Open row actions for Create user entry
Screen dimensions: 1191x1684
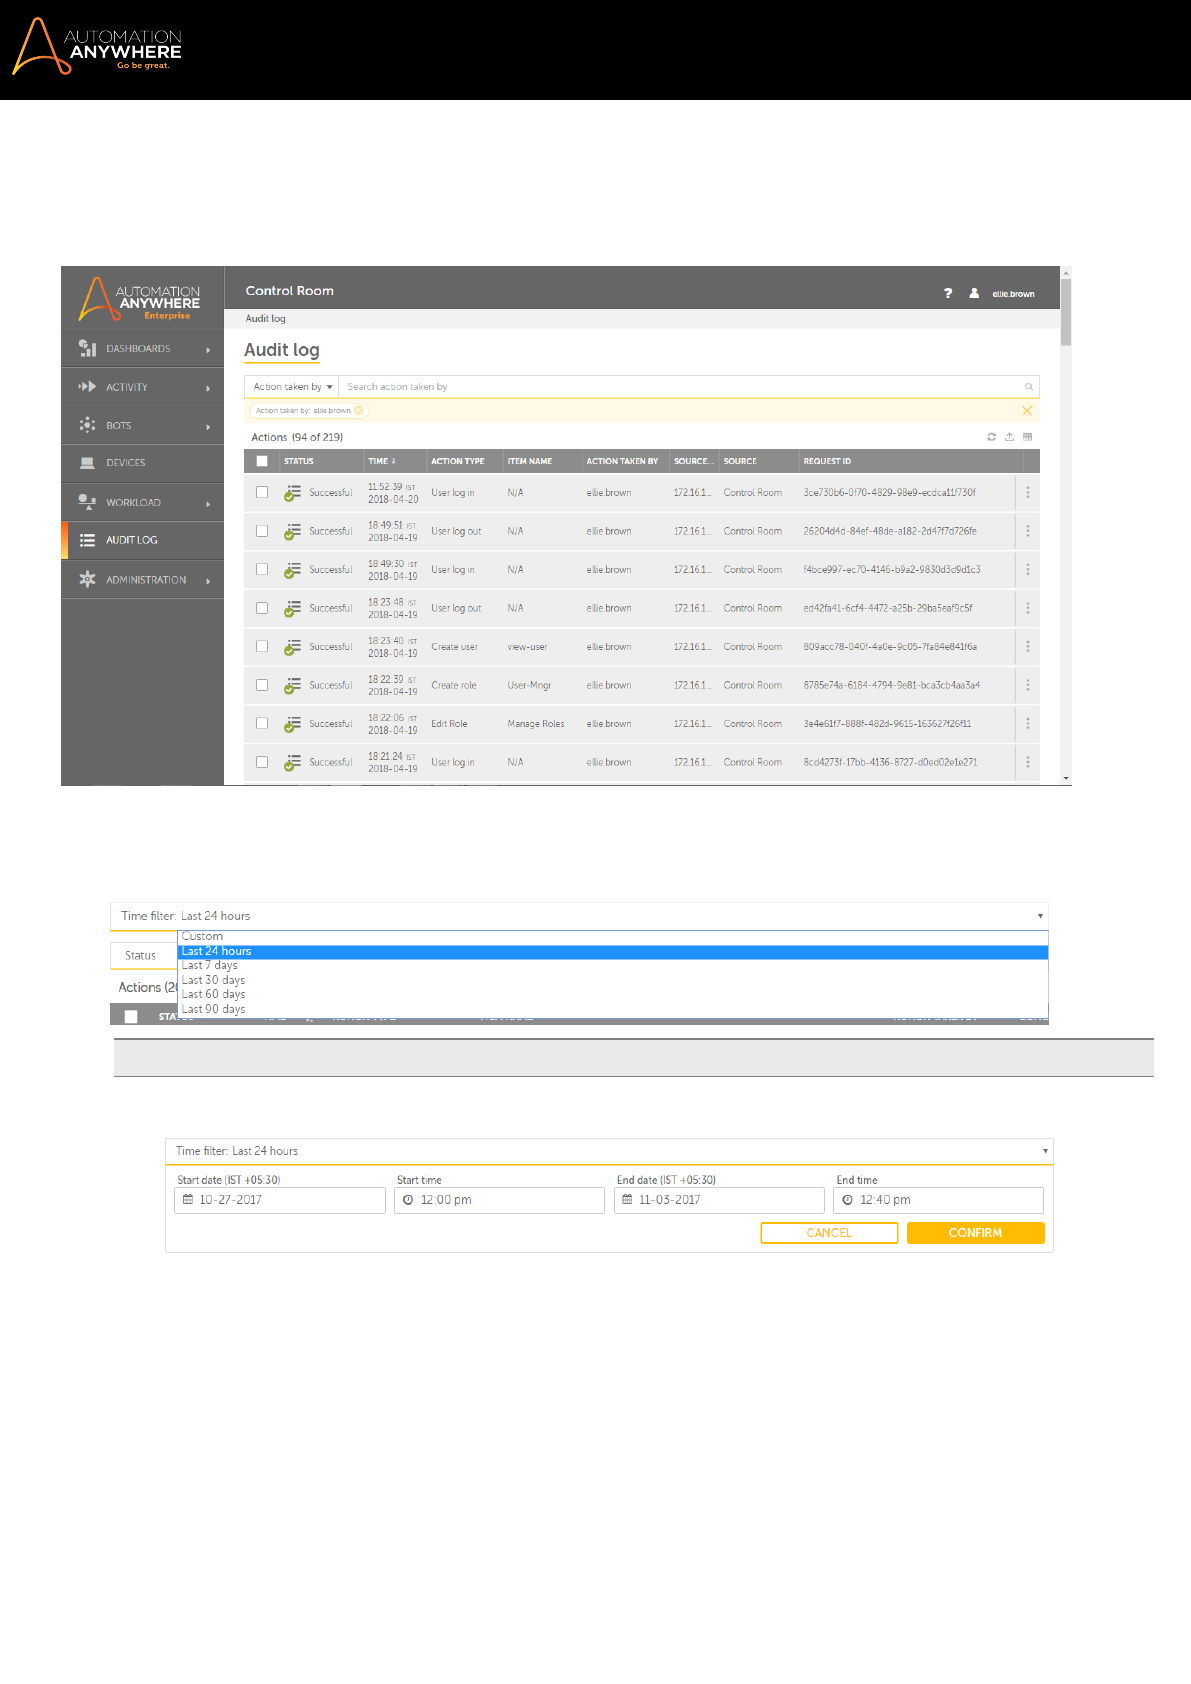click(1027, 646)
